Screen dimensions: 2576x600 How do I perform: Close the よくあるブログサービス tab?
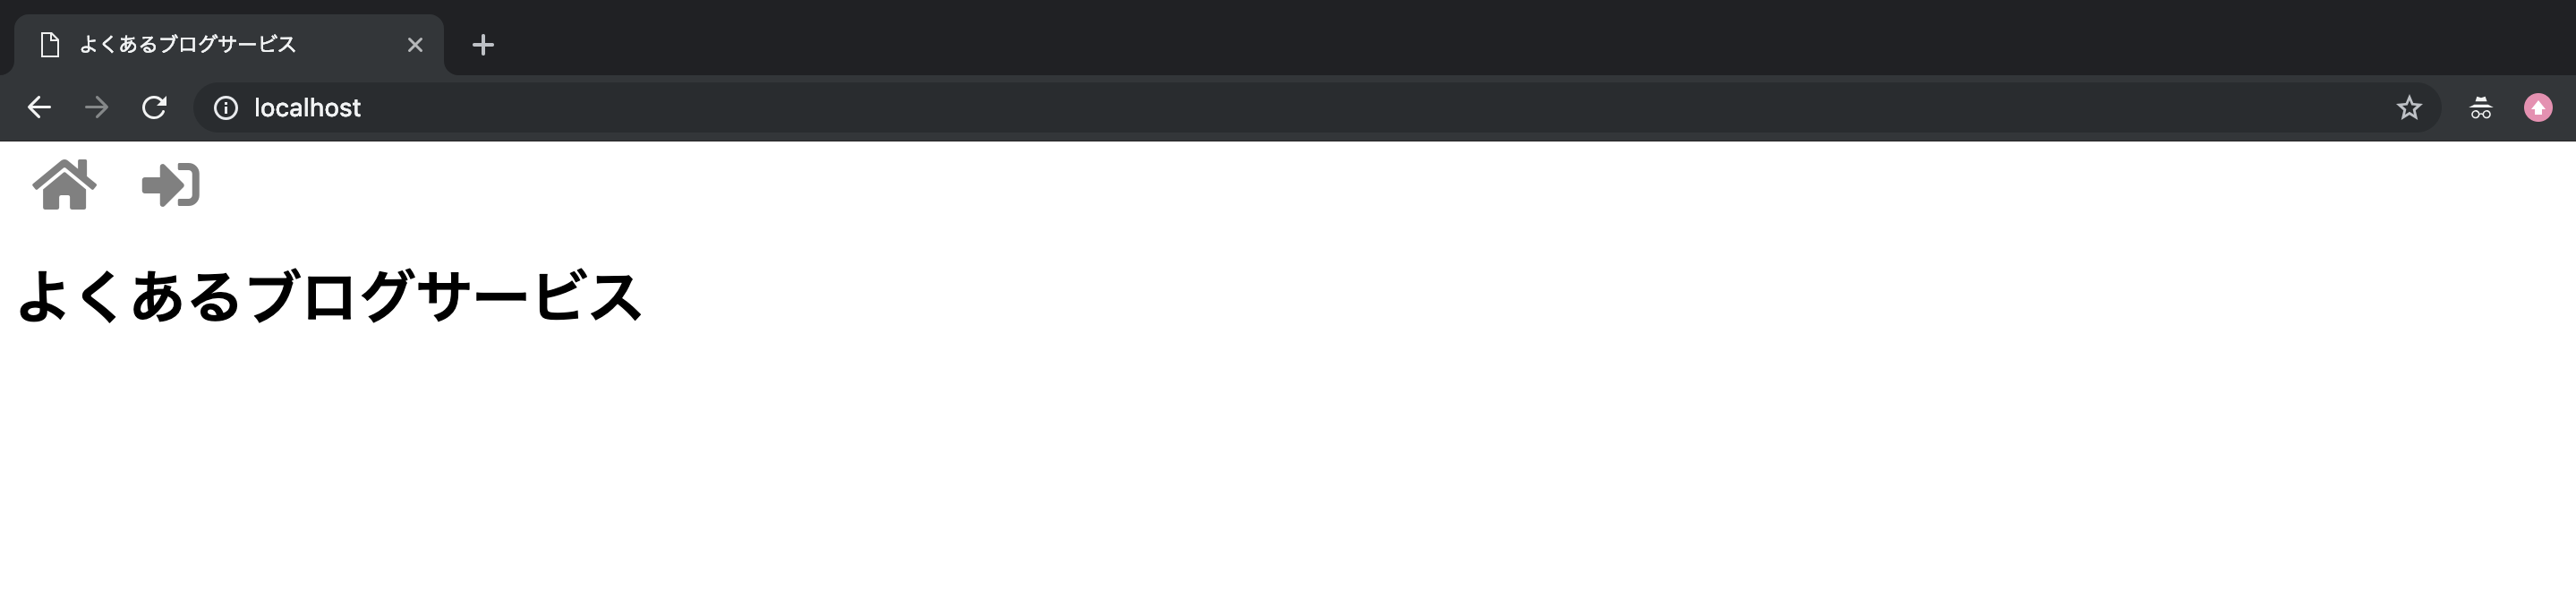pyautogui.click(x=415, y=45)
